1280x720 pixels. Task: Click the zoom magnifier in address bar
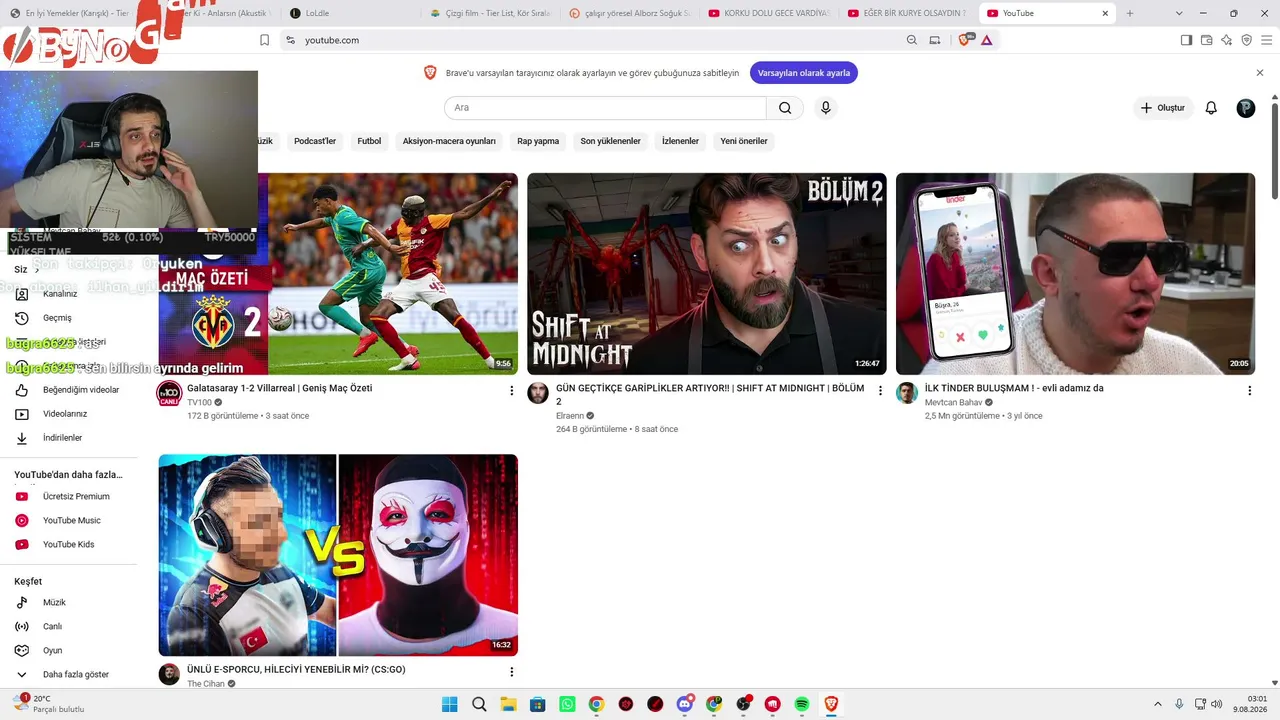pyautogui.click(x=911, y=40)
